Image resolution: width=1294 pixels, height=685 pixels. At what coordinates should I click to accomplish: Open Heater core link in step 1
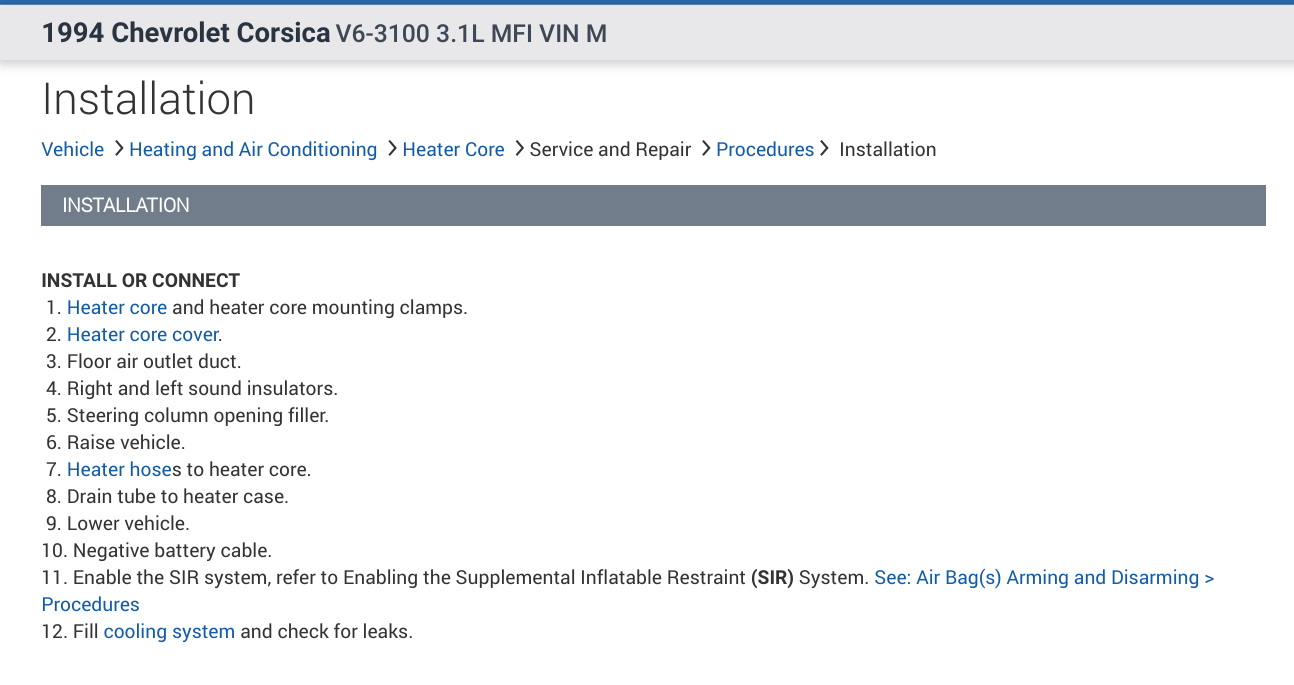[117, 308]
